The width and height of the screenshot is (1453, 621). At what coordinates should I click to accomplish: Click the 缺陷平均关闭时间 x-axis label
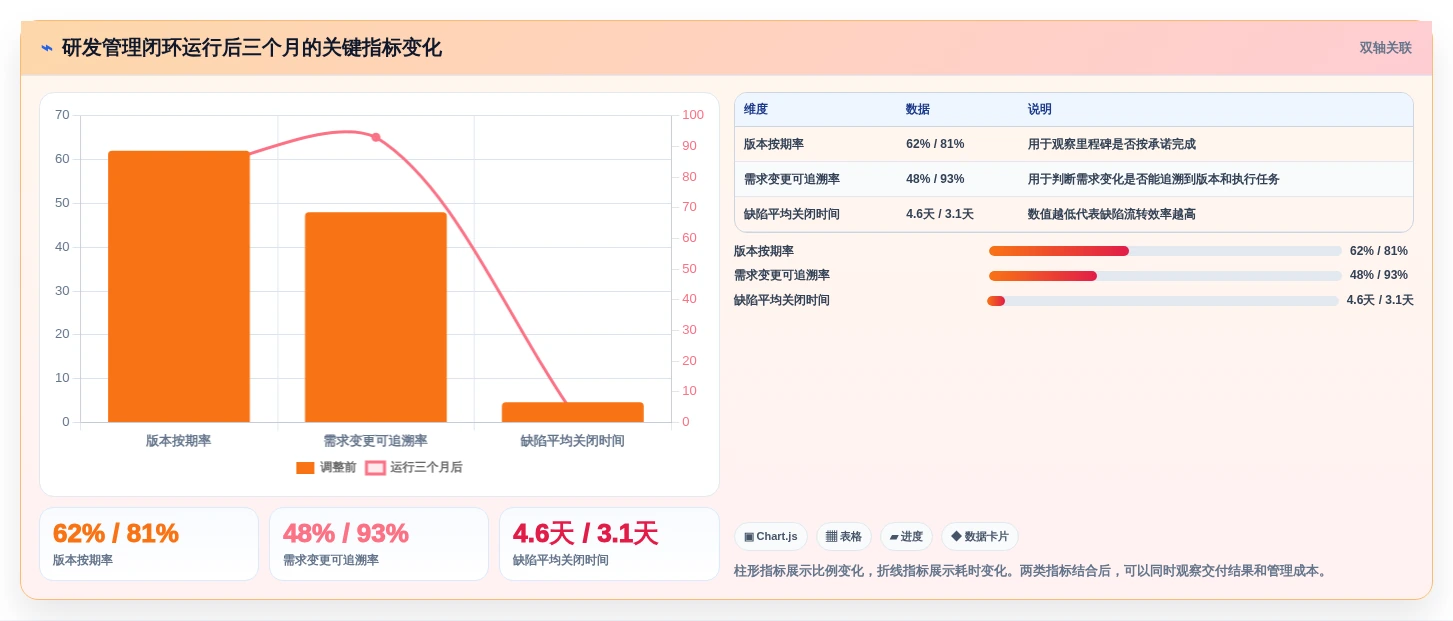tap(573, 441)
